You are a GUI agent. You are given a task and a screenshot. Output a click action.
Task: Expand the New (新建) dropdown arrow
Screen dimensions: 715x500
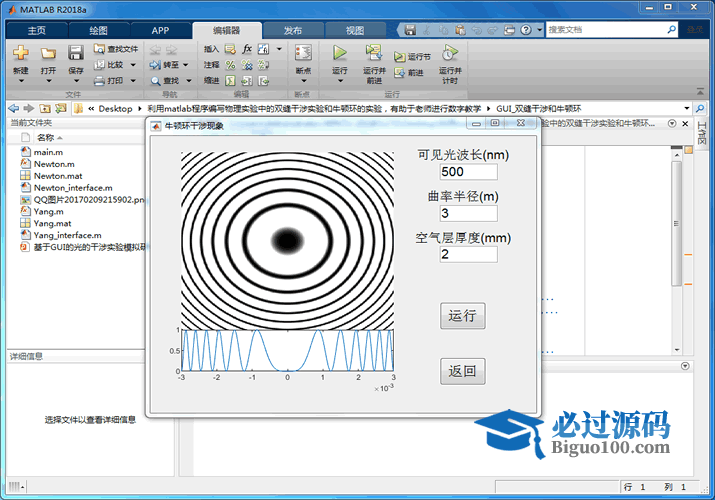tap(21, 81)
